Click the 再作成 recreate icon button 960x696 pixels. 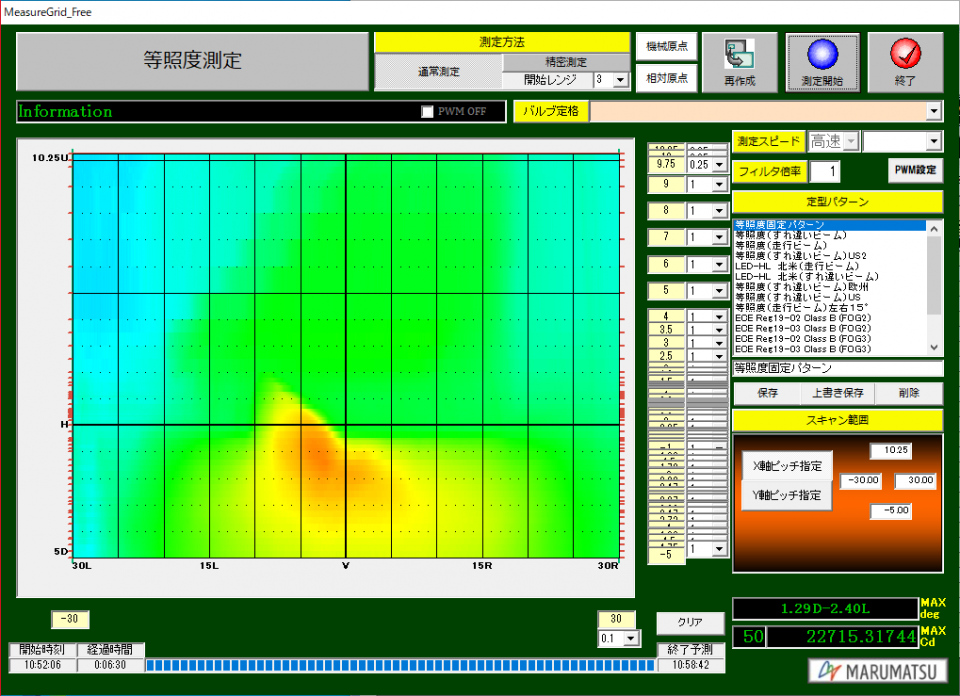[x=739, y=62]
